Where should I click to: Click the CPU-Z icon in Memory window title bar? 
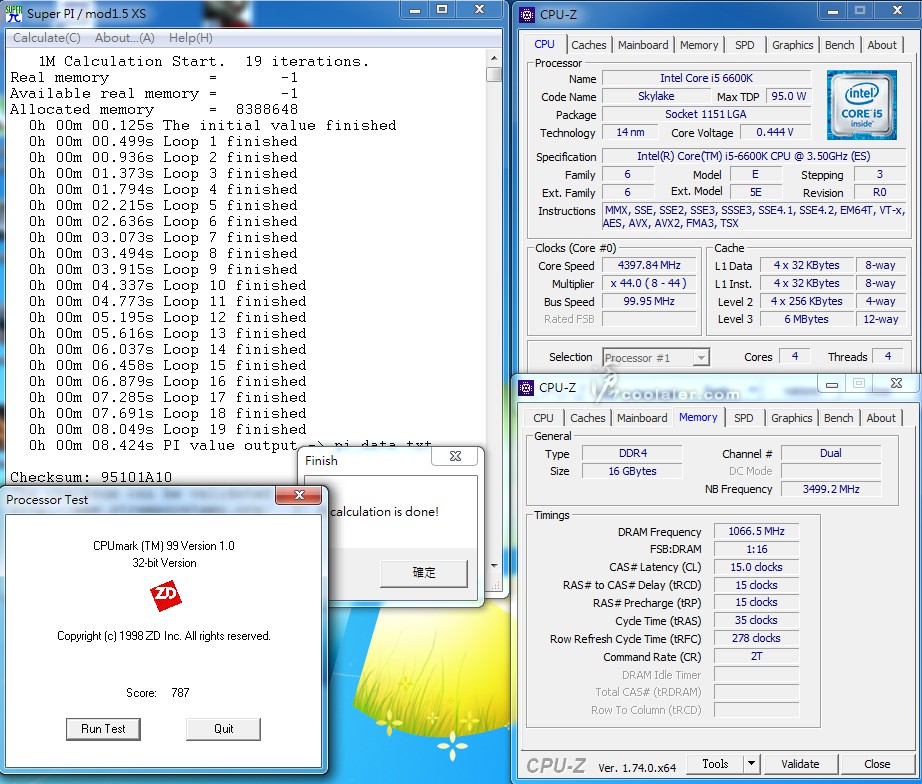[x=526, y=388]
